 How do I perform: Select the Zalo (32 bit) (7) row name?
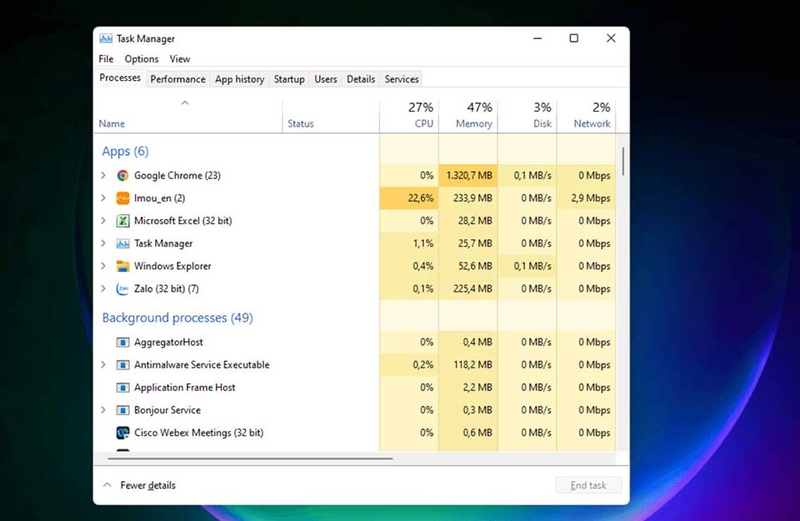coord(166,289)
